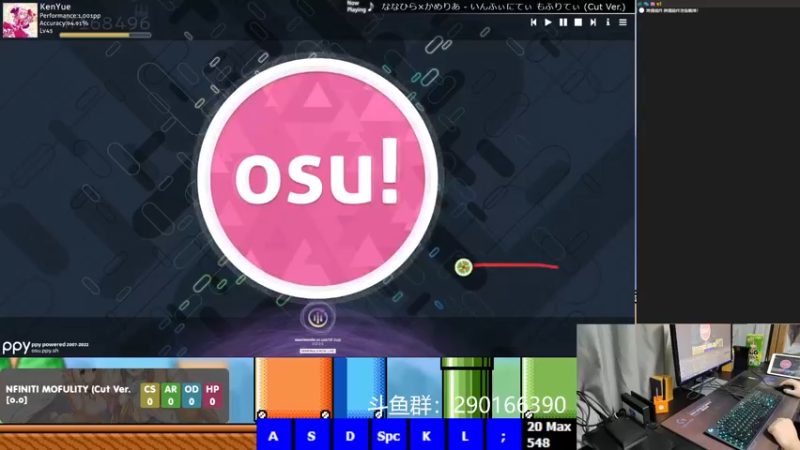The width and height of the screenshot is (800, 450).
Task: Click the AR 0 badge
Action: tap(170, 395)
